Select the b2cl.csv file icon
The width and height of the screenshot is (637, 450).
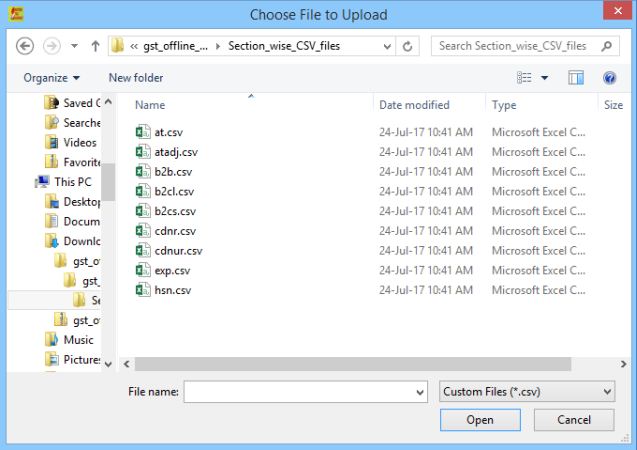[x=143, y=191]
